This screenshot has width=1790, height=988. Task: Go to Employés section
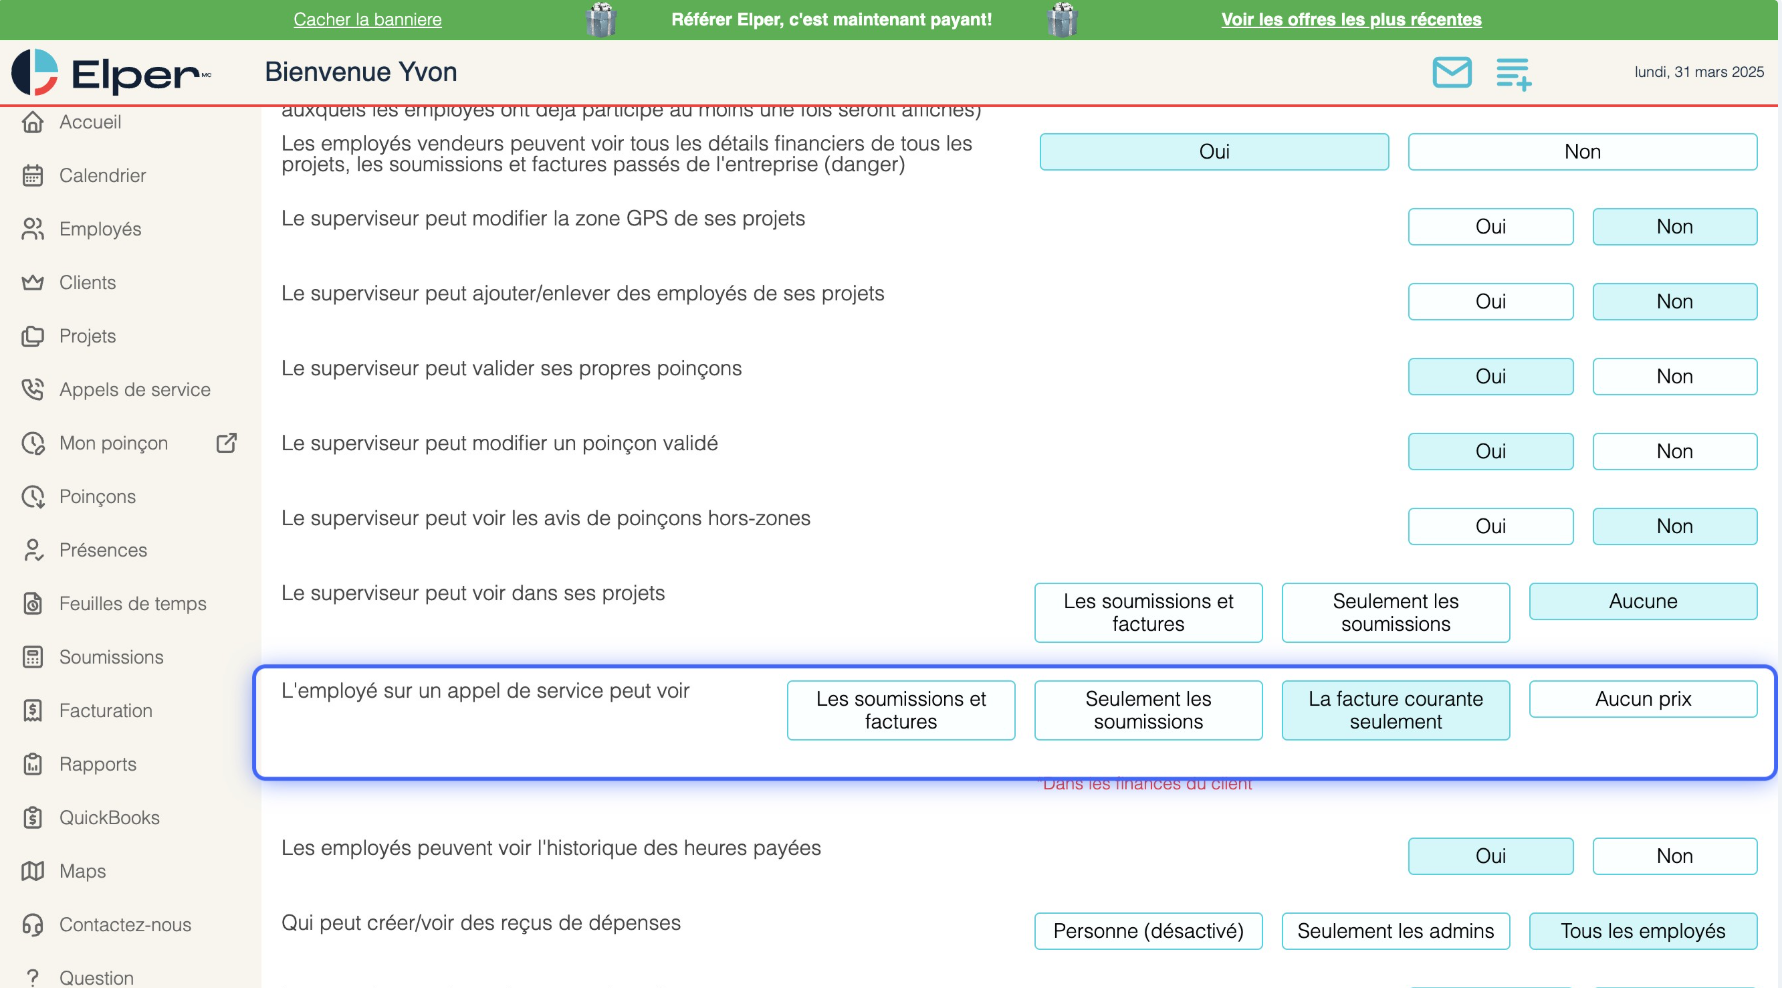point(100,229)
